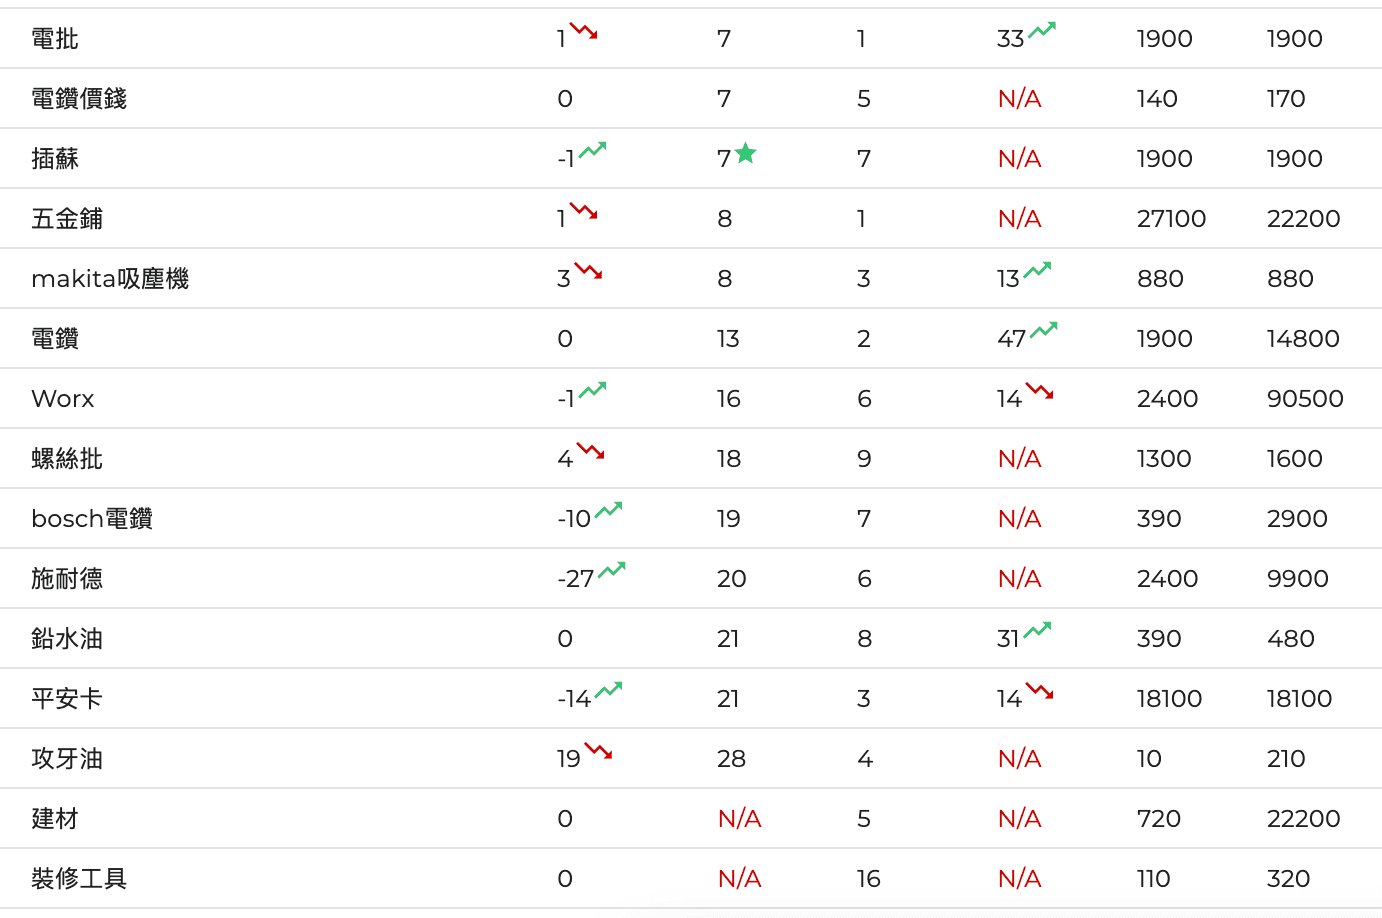Click the first red N/A in the 建材 row
Viewport: 1382px width, 918px height.
[x=739, y=819]
